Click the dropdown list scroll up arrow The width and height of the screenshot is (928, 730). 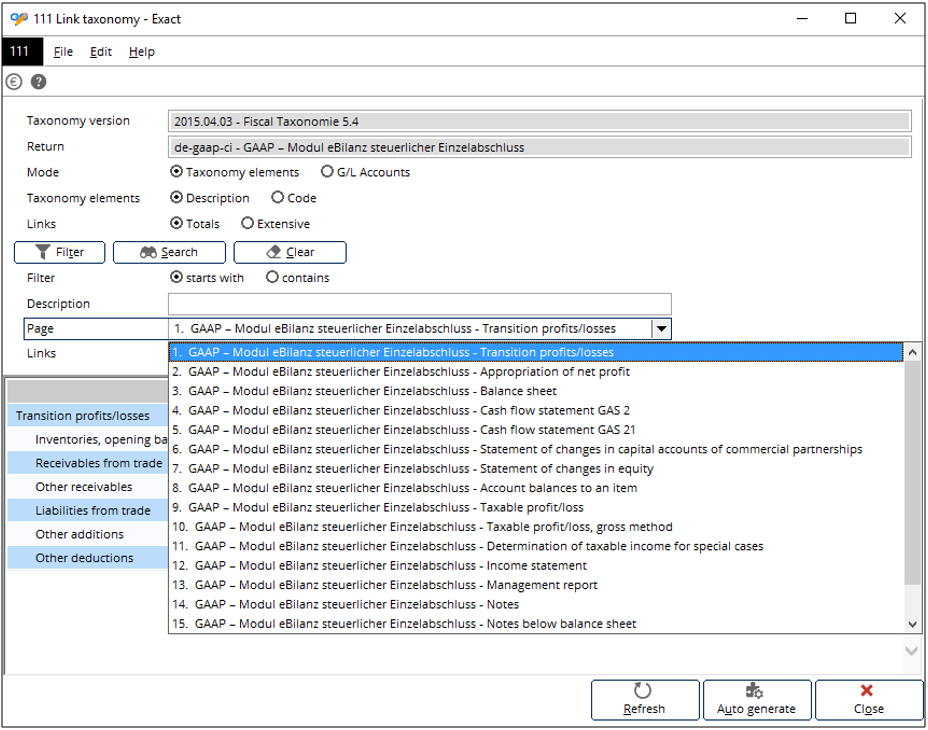pos(913,352)
